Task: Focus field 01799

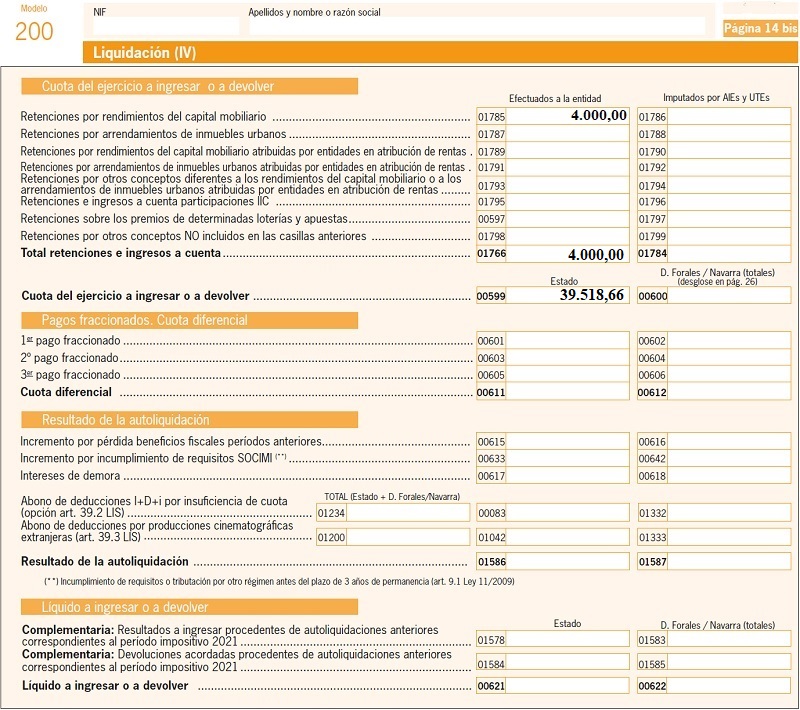Action: (729, 237)
